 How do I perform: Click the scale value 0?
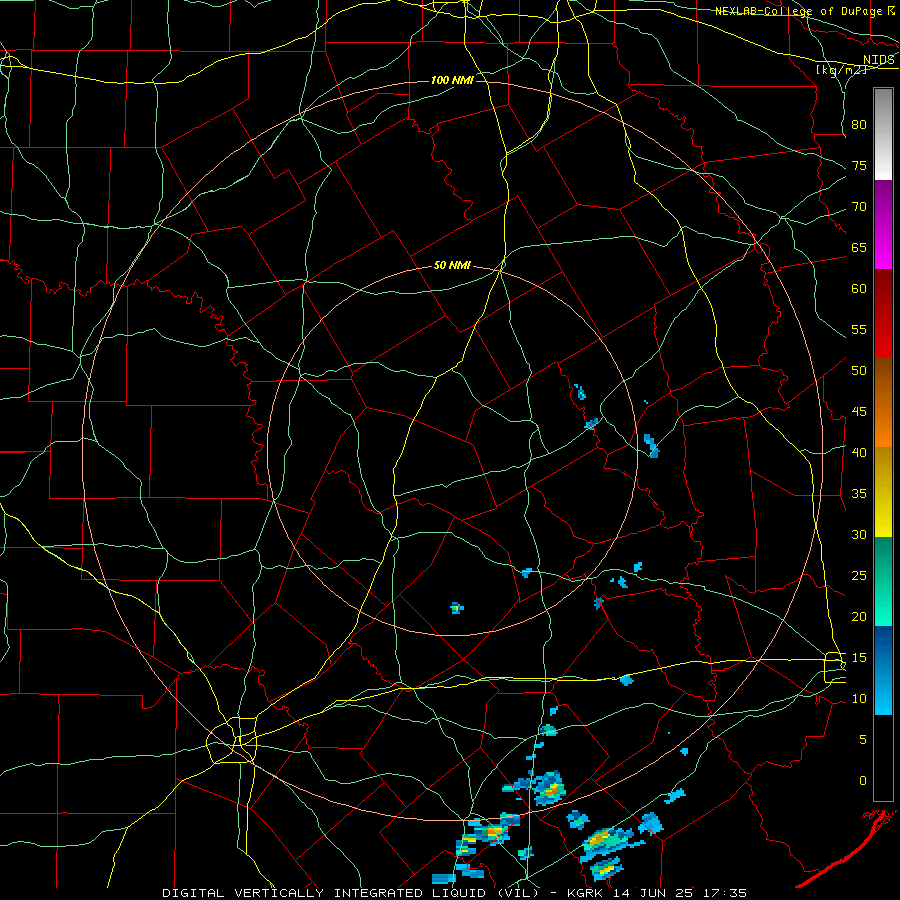pyautogui.click(x=863, y=781)
